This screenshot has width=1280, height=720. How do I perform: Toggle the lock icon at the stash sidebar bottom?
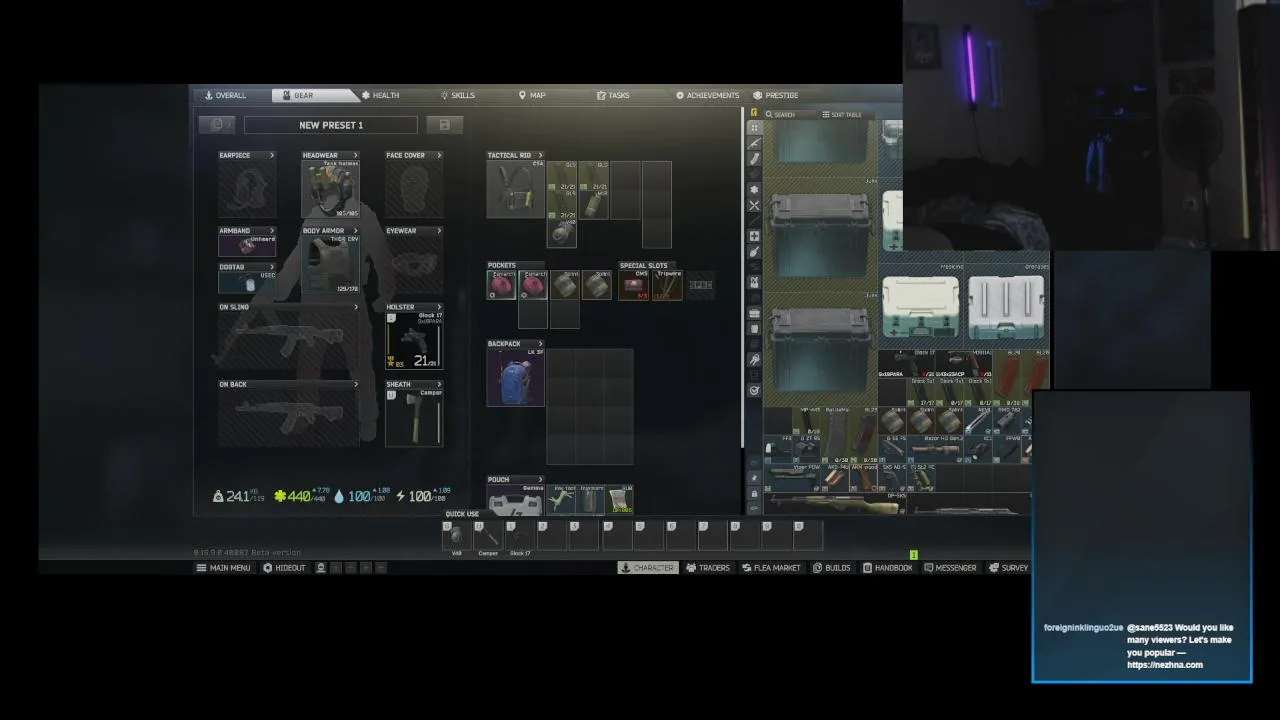pyautogui.click(x=754, y=494)
